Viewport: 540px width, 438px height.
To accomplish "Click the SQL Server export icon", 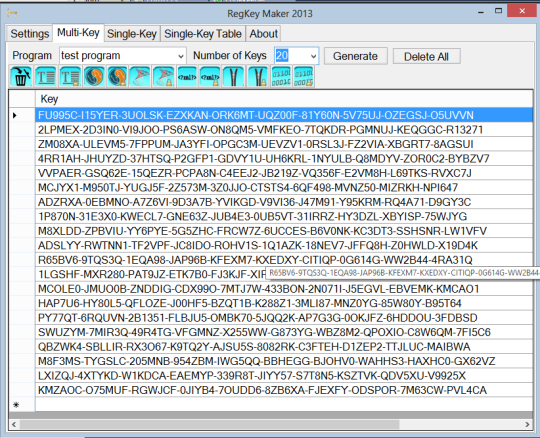I will click(x=140, y=76).
